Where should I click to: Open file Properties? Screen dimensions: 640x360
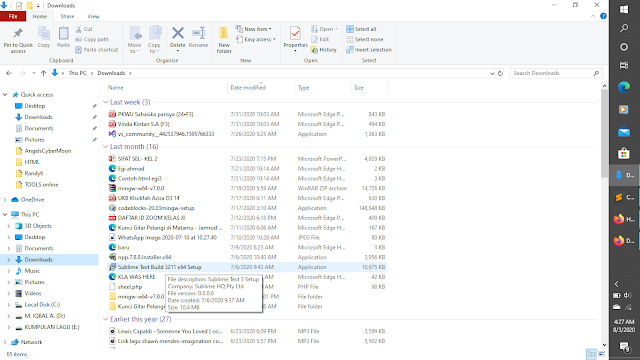(x=295, y=39)
